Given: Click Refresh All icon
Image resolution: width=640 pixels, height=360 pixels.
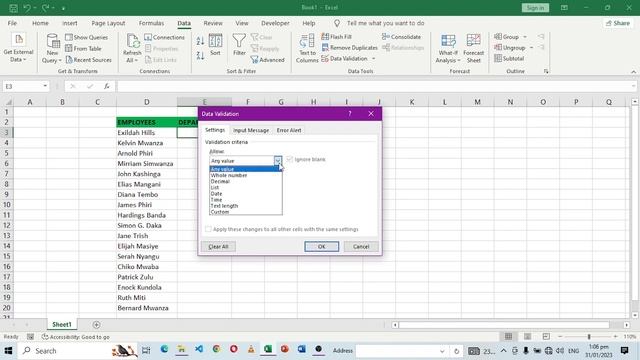Looking at the screenshot, I should [x=132, y=41].
